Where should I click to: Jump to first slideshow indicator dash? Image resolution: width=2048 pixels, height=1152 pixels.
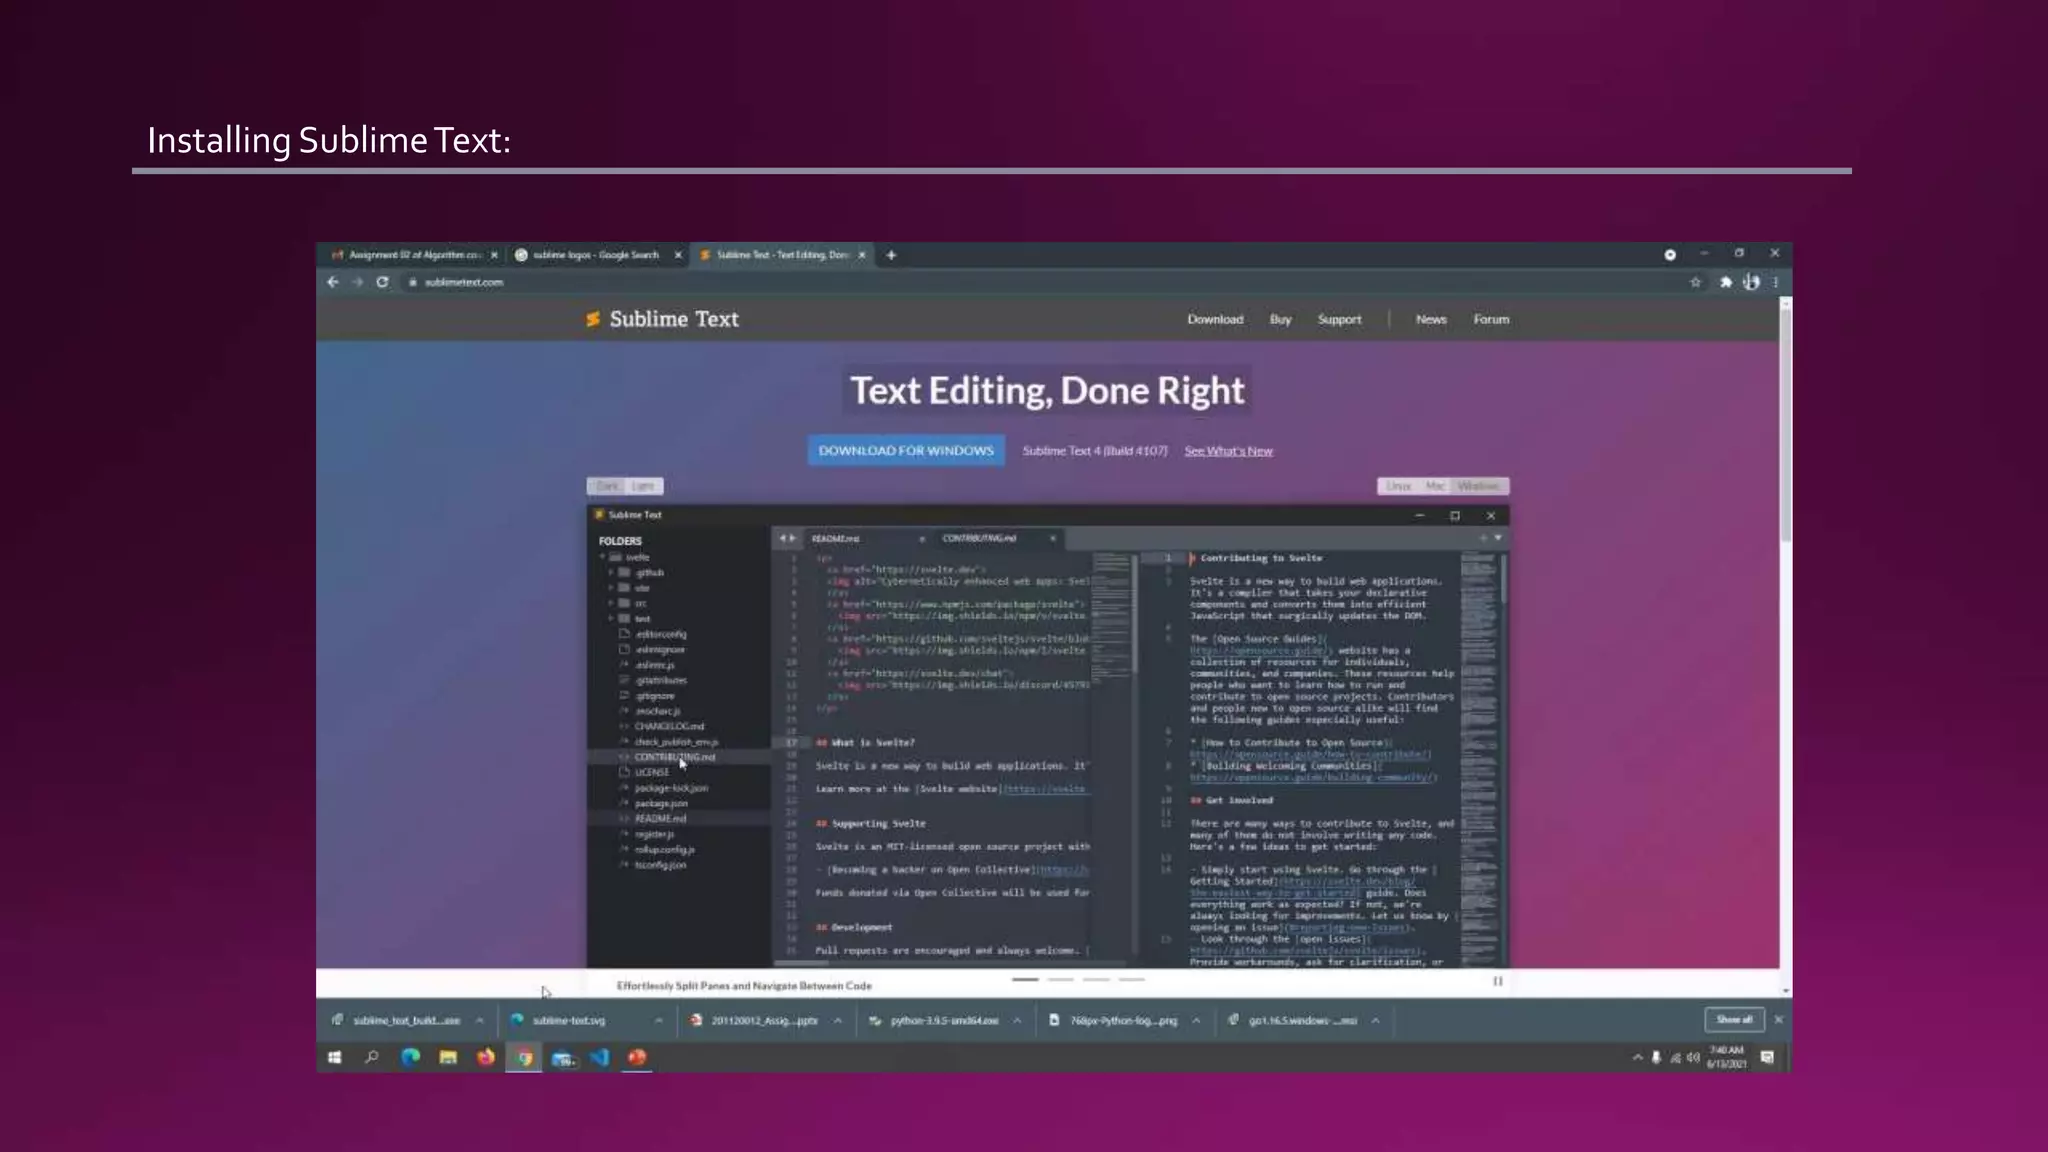pyautogui.click(x=1025, y=980)
